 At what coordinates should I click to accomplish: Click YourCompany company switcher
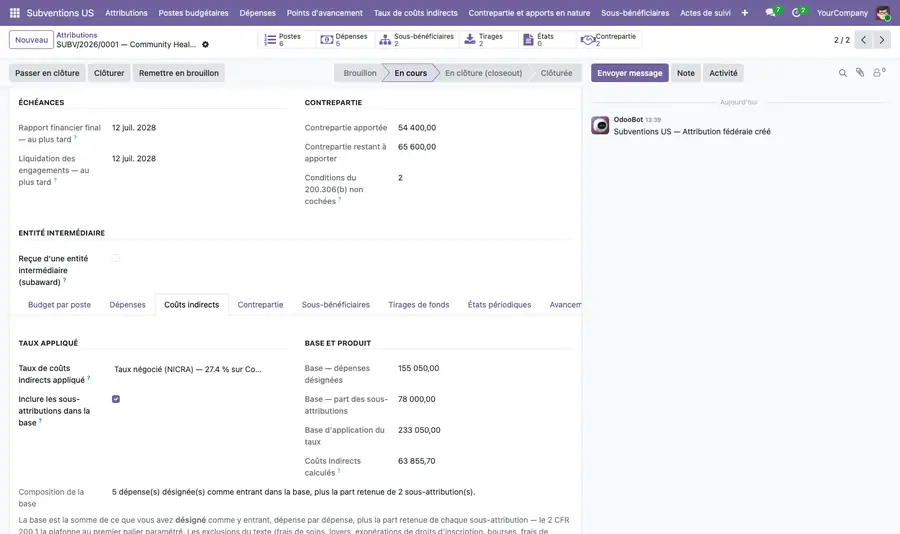842,13
